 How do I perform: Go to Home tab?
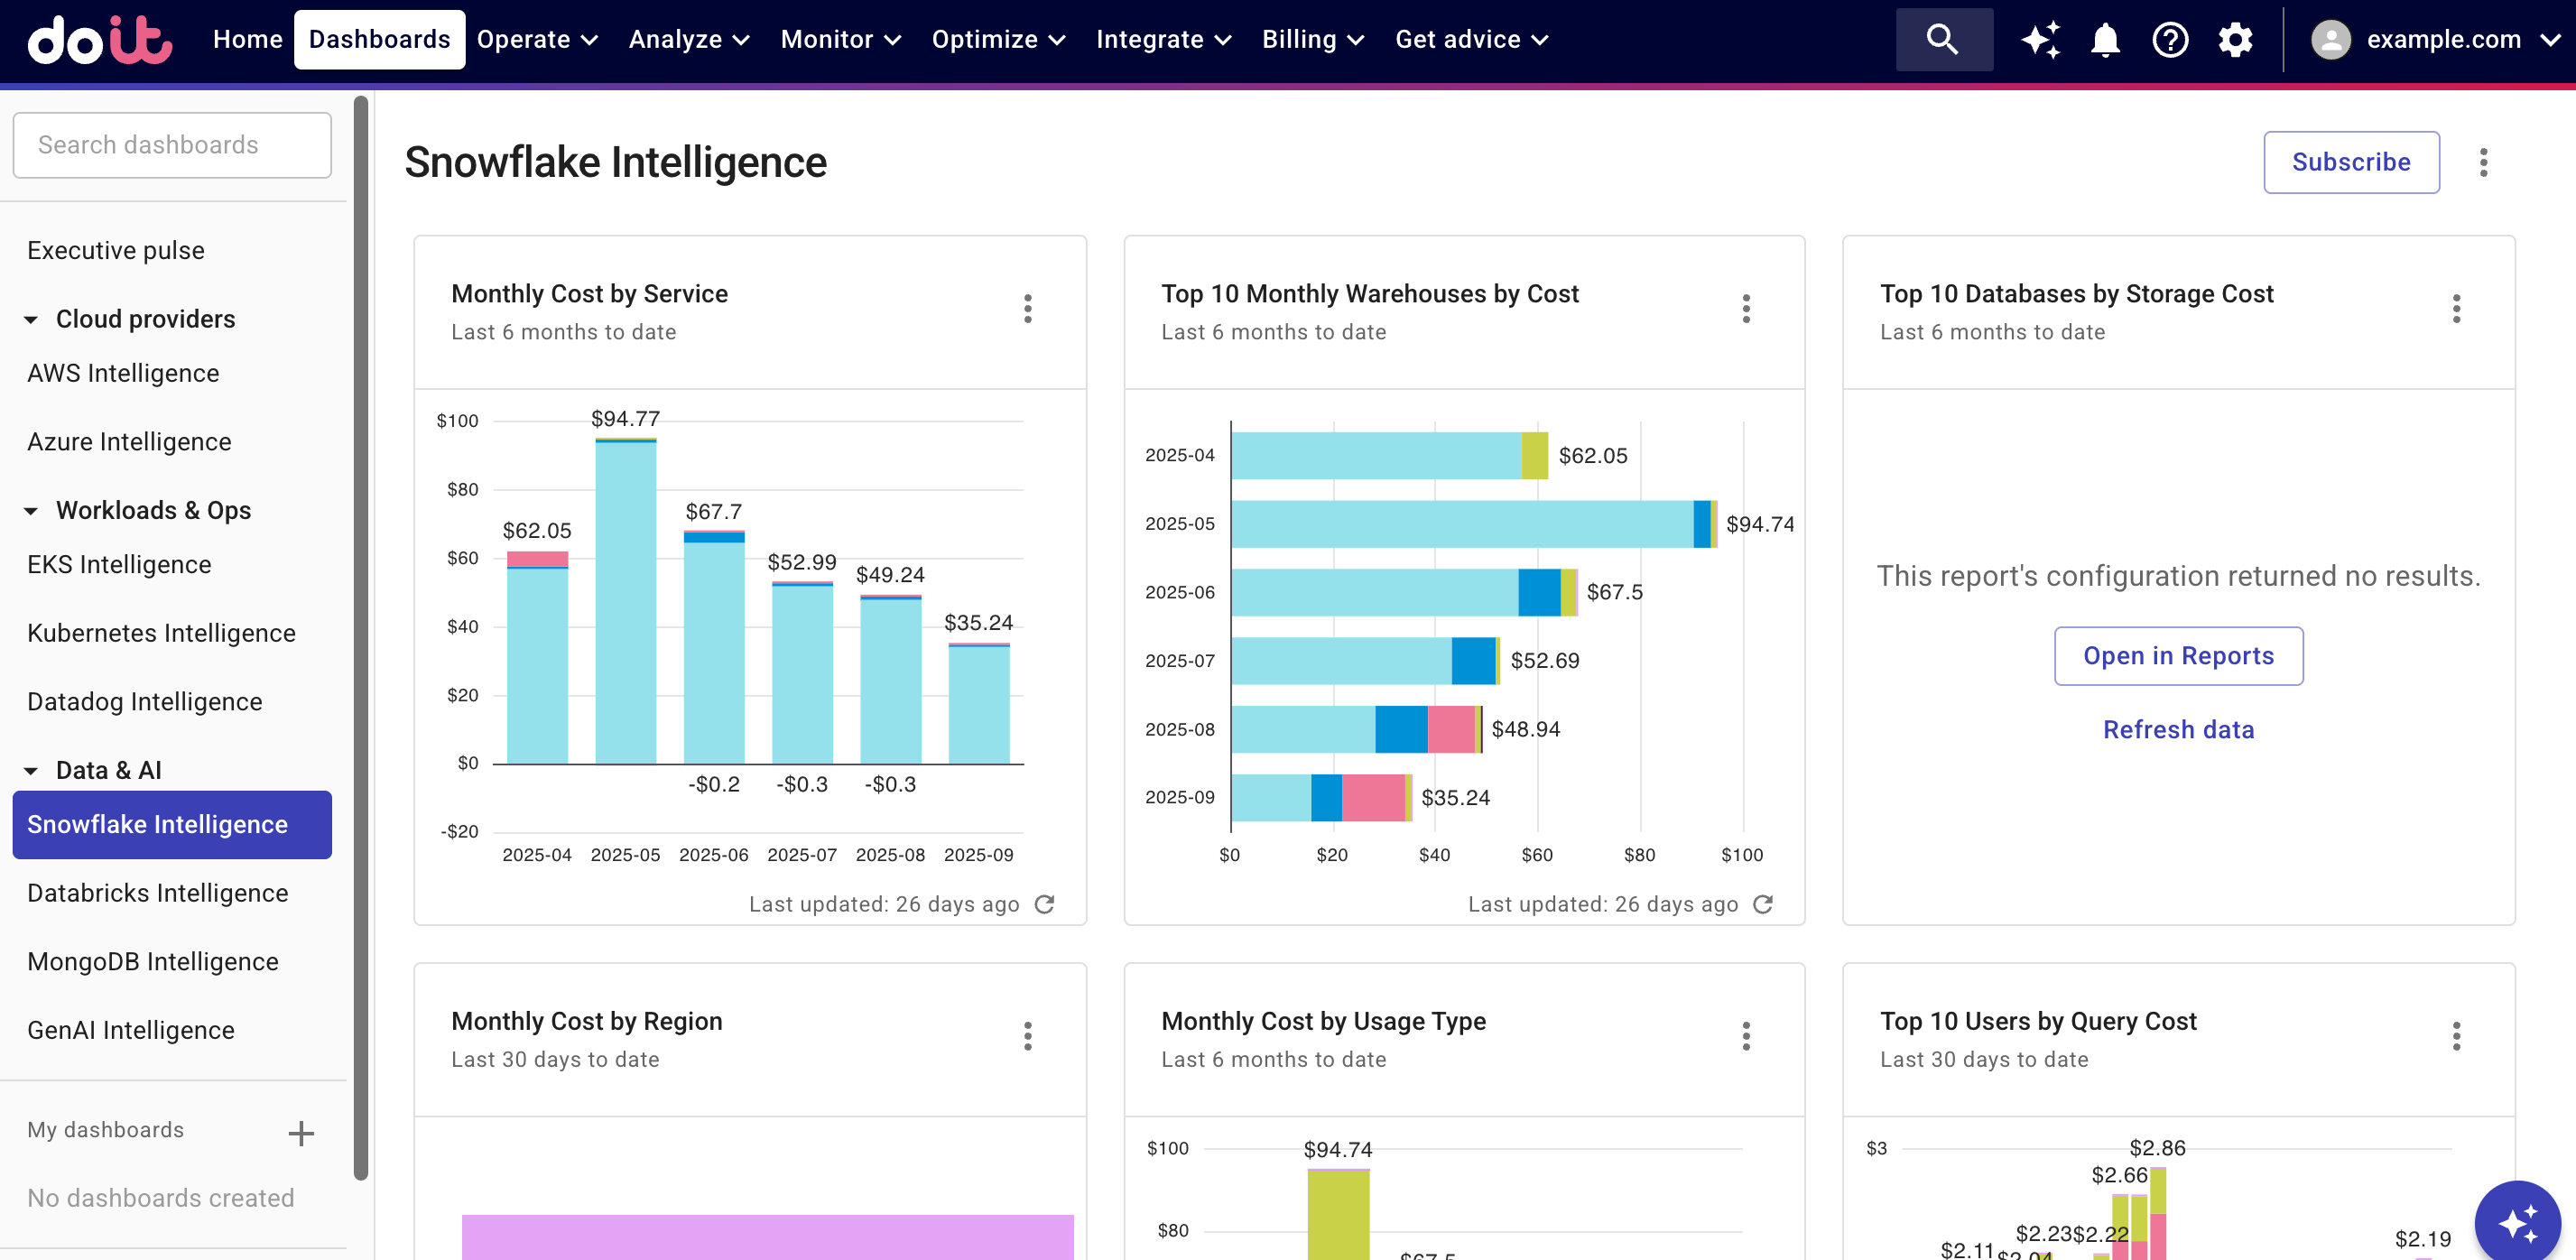247,40
